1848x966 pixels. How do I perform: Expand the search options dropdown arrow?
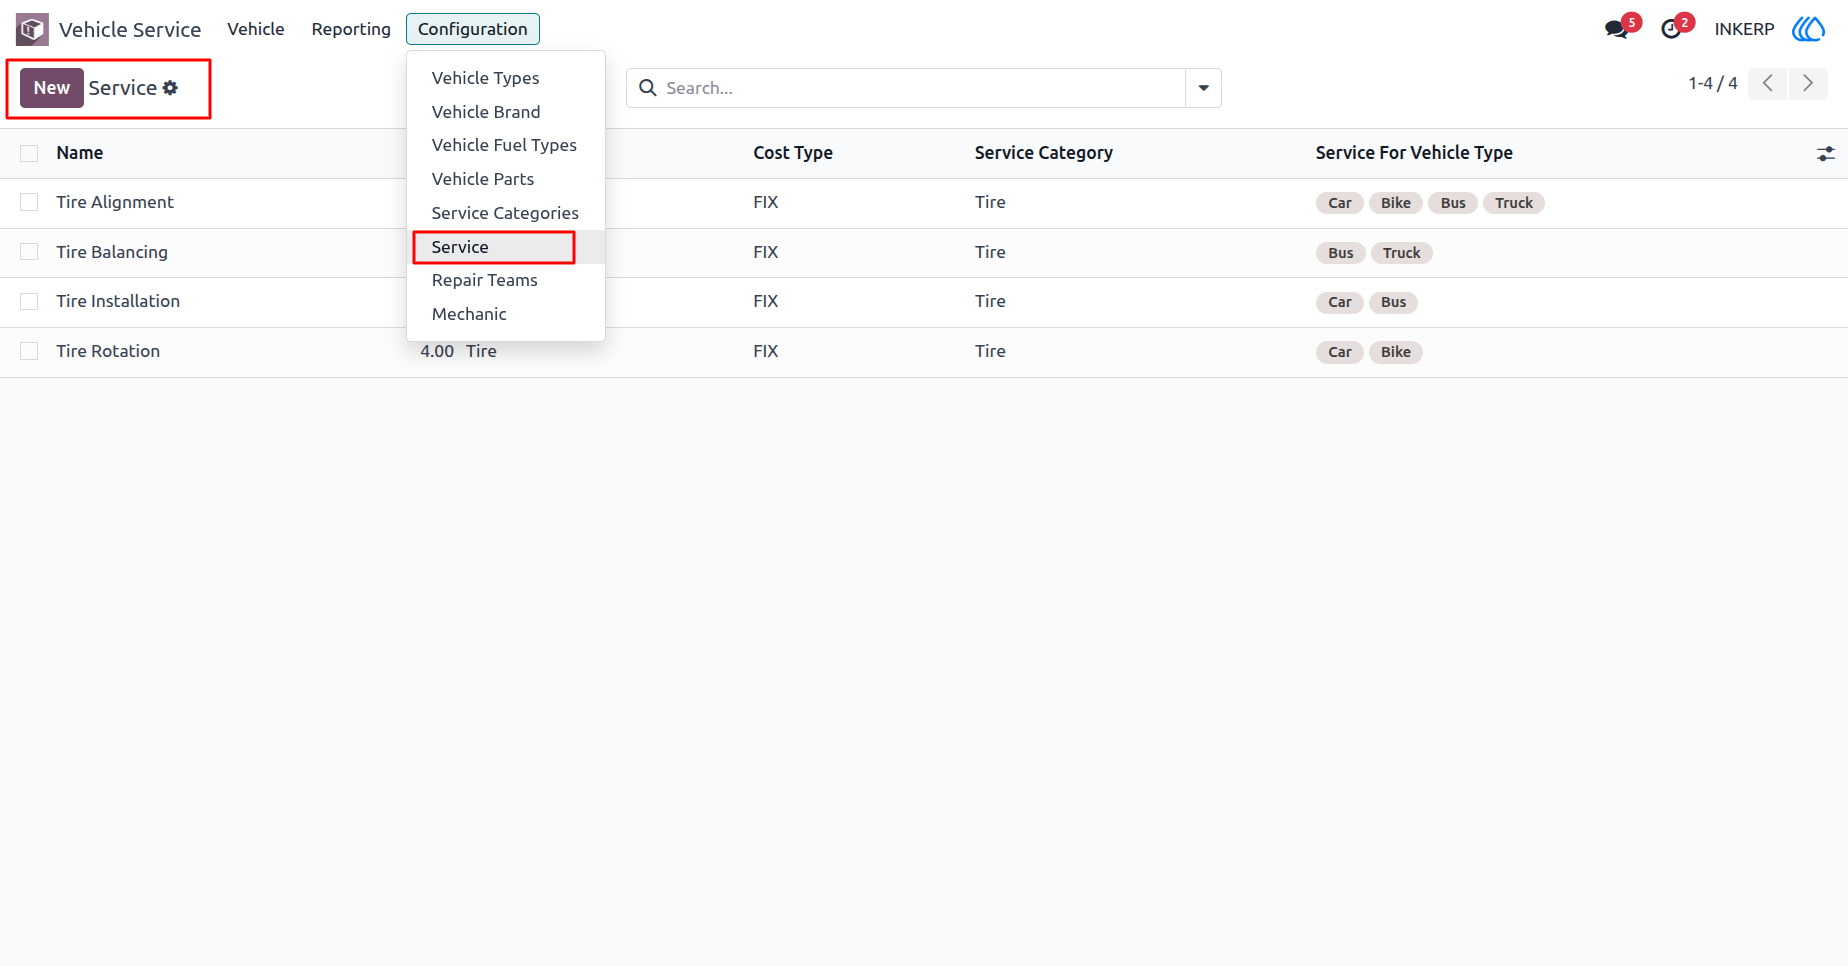pos(1204,88)
